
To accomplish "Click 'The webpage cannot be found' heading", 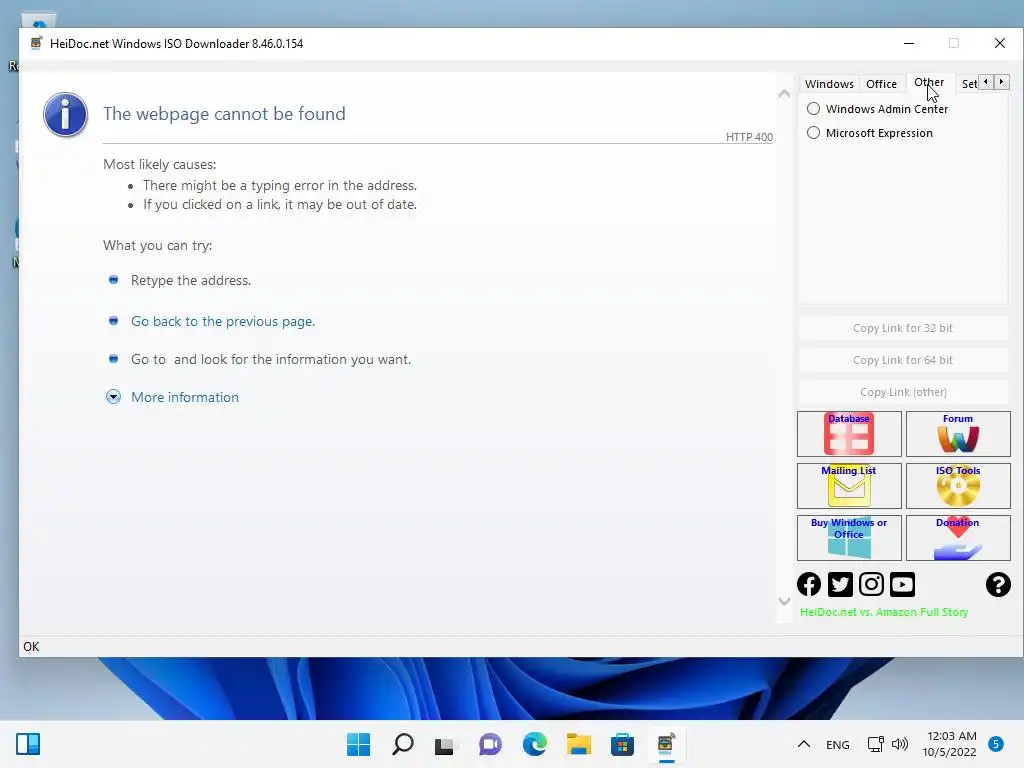I will [224, 114].
